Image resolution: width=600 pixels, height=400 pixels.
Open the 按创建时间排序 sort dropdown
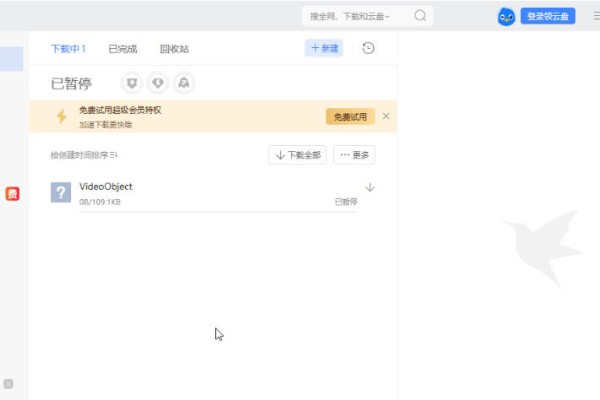tap(84, 155)
